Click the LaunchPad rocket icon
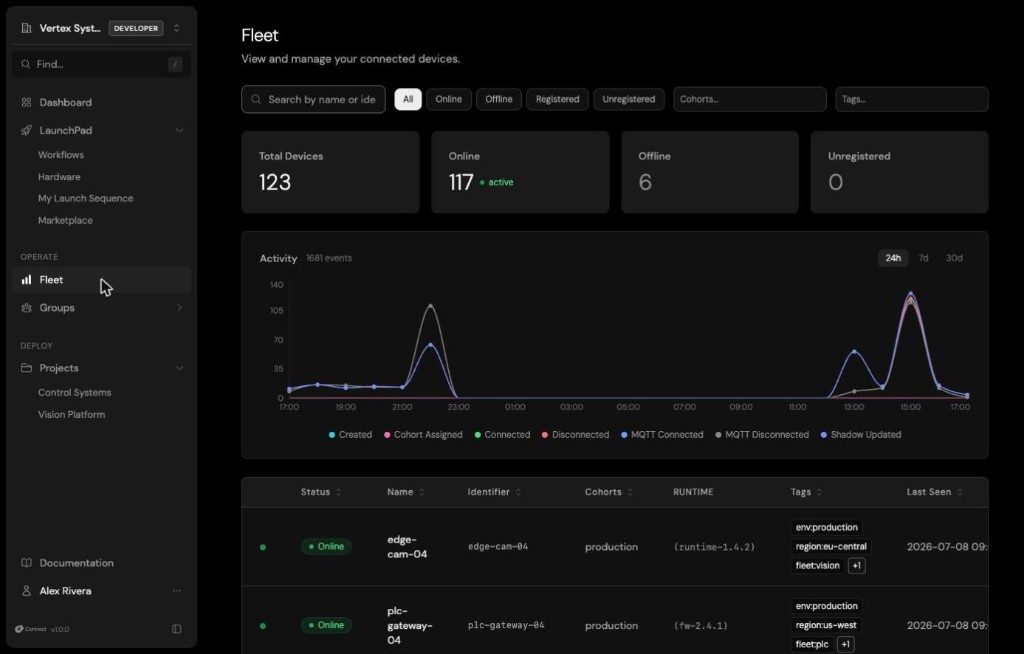This screenshot has height=654, width=1024. point(26,131)
